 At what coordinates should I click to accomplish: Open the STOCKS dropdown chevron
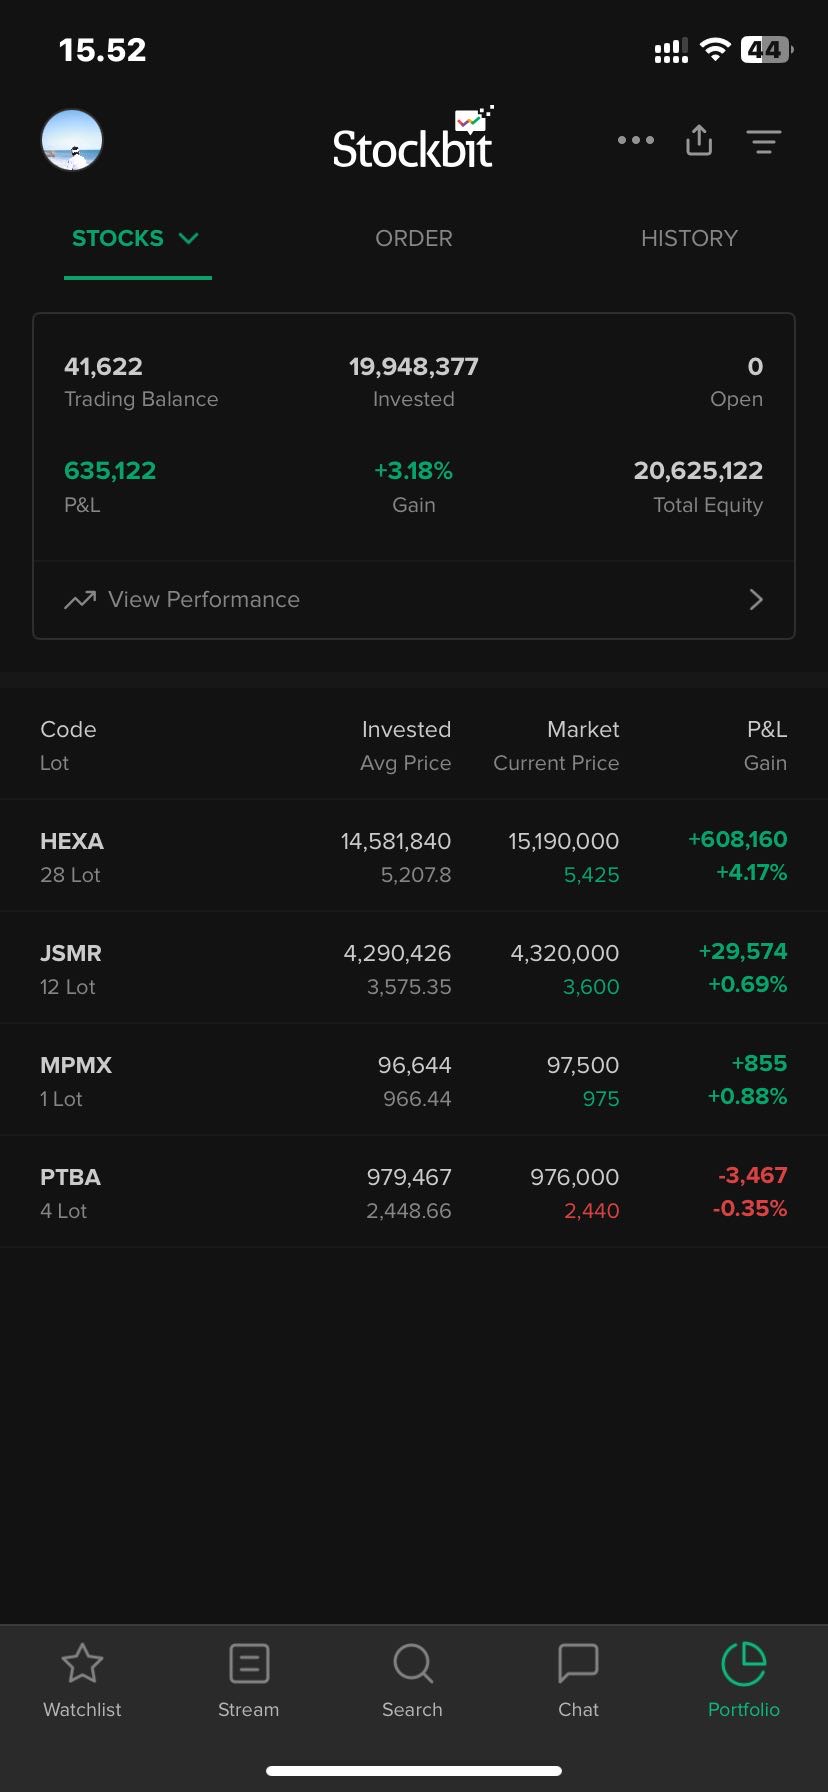(x=188, y=238)
